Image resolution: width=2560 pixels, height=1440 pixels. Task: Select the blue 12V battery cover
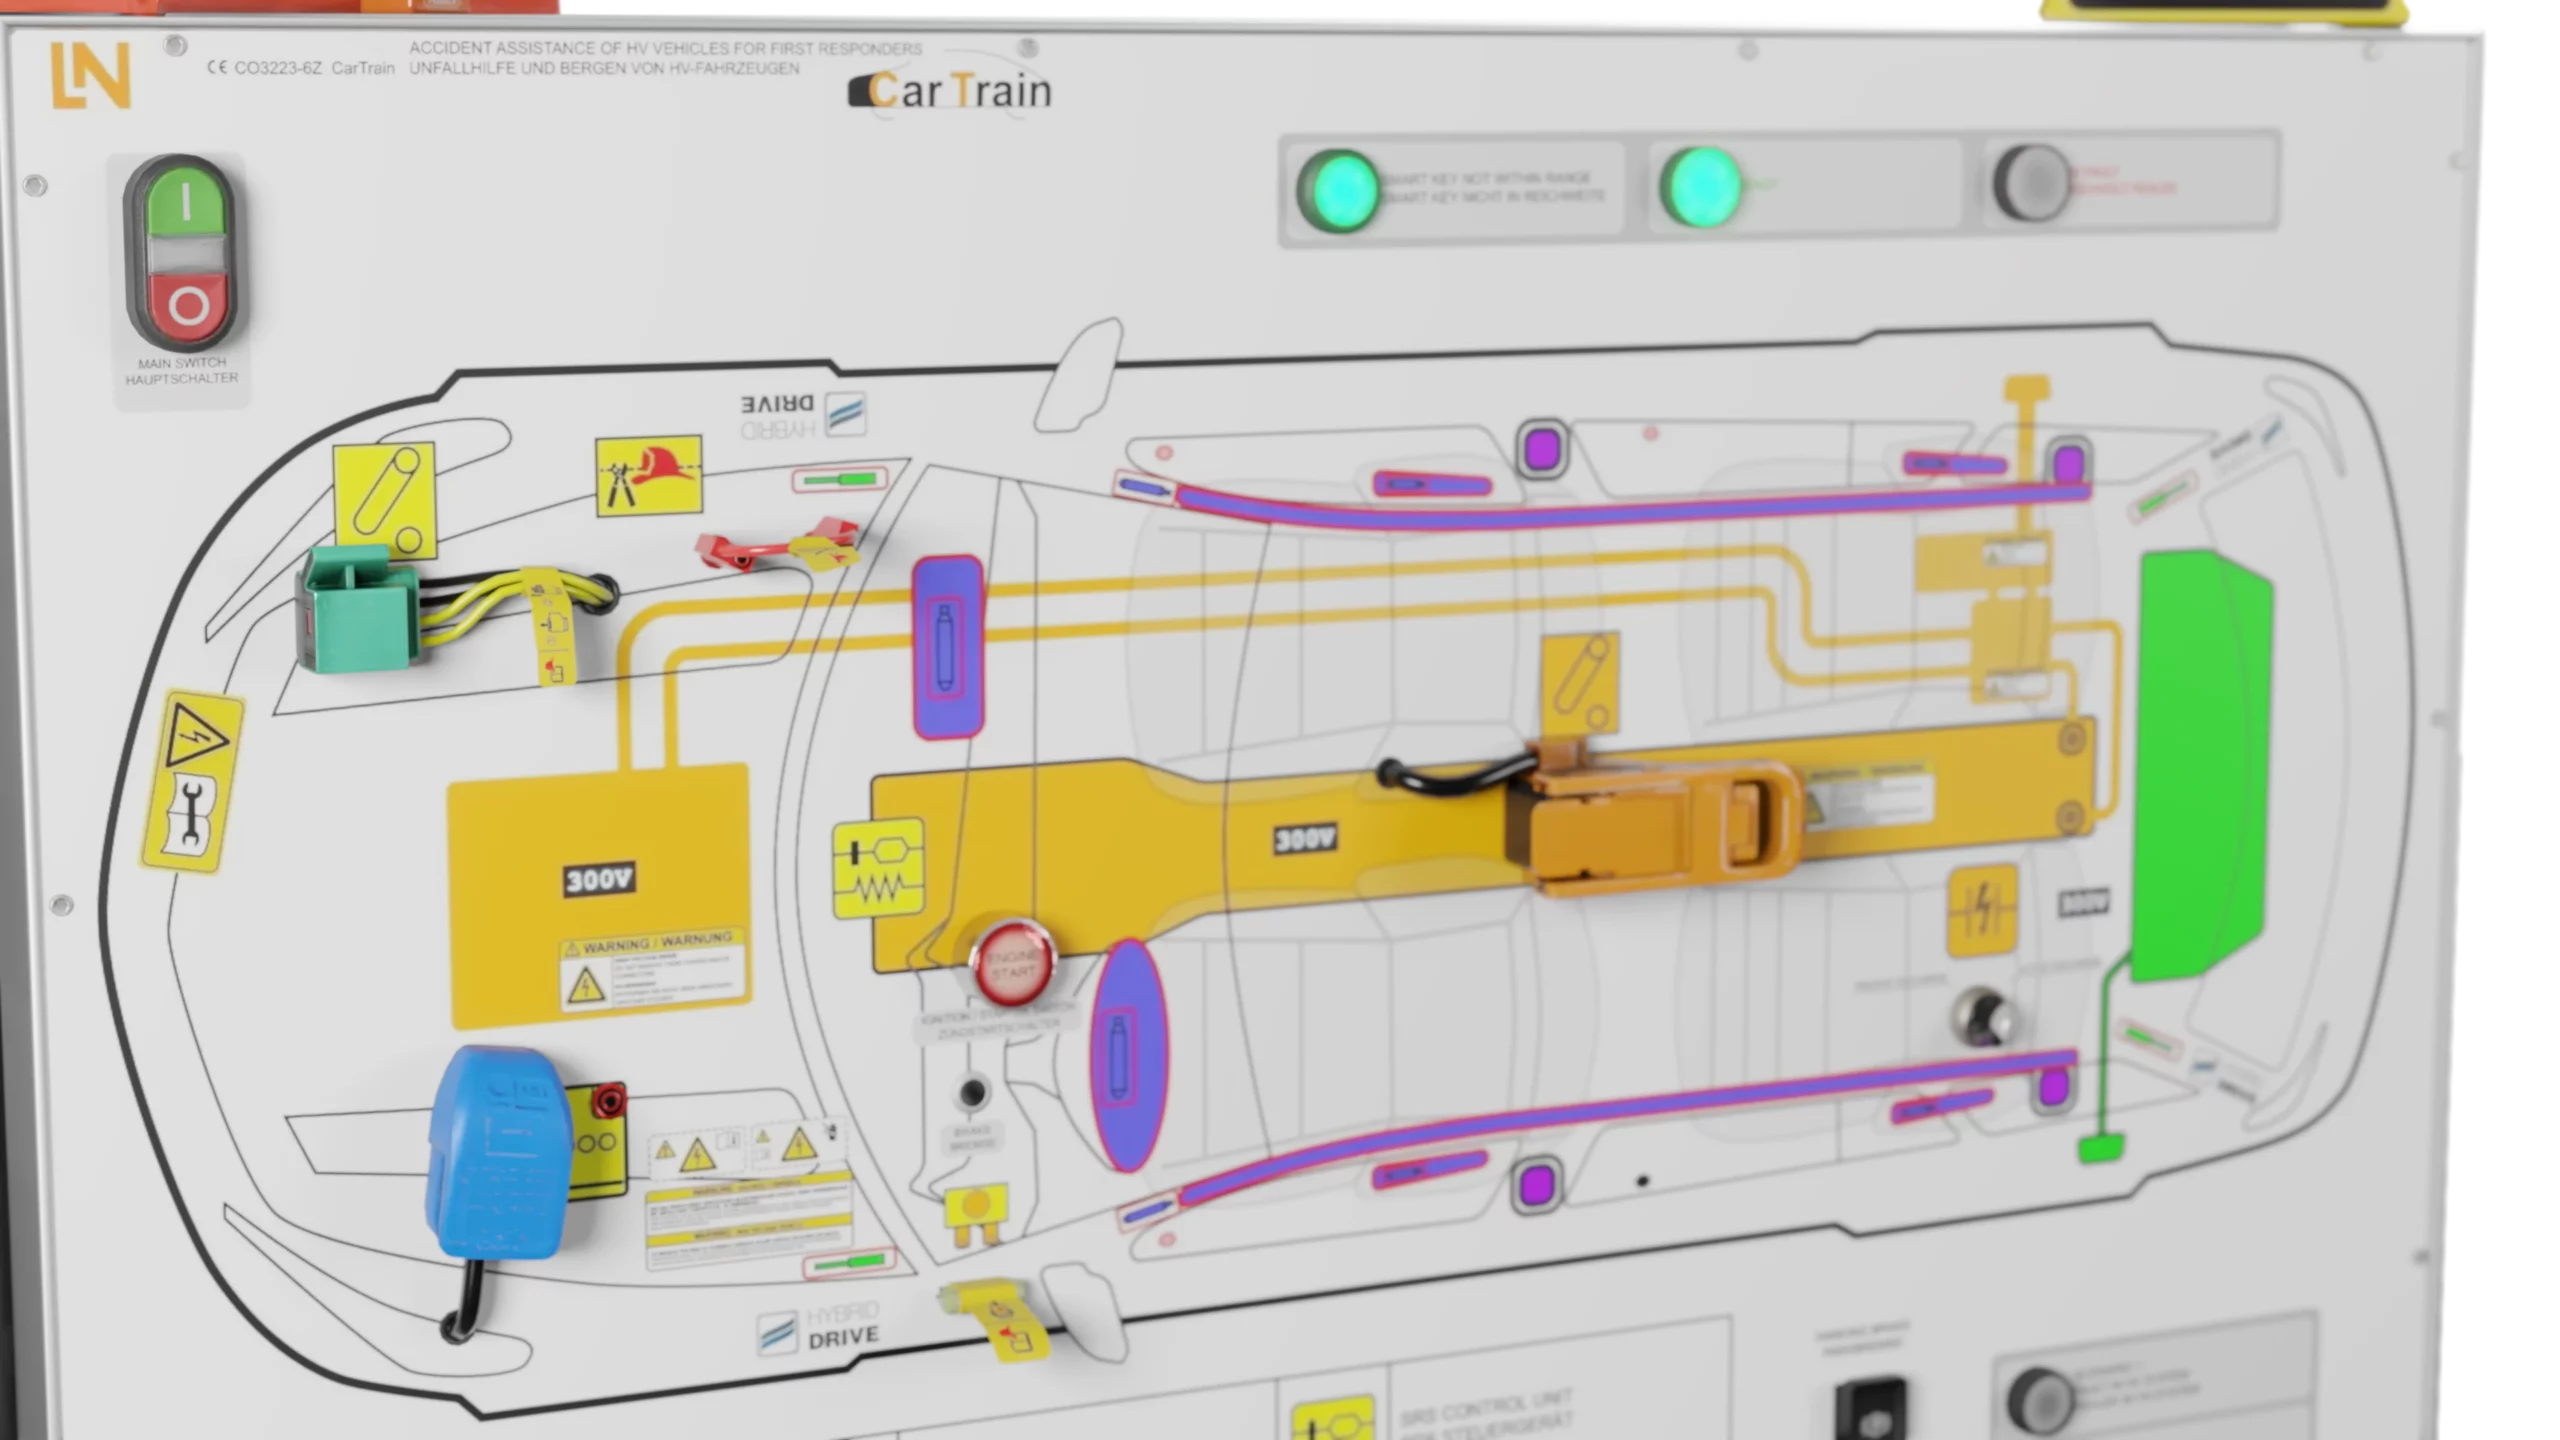click(497, 1150)
